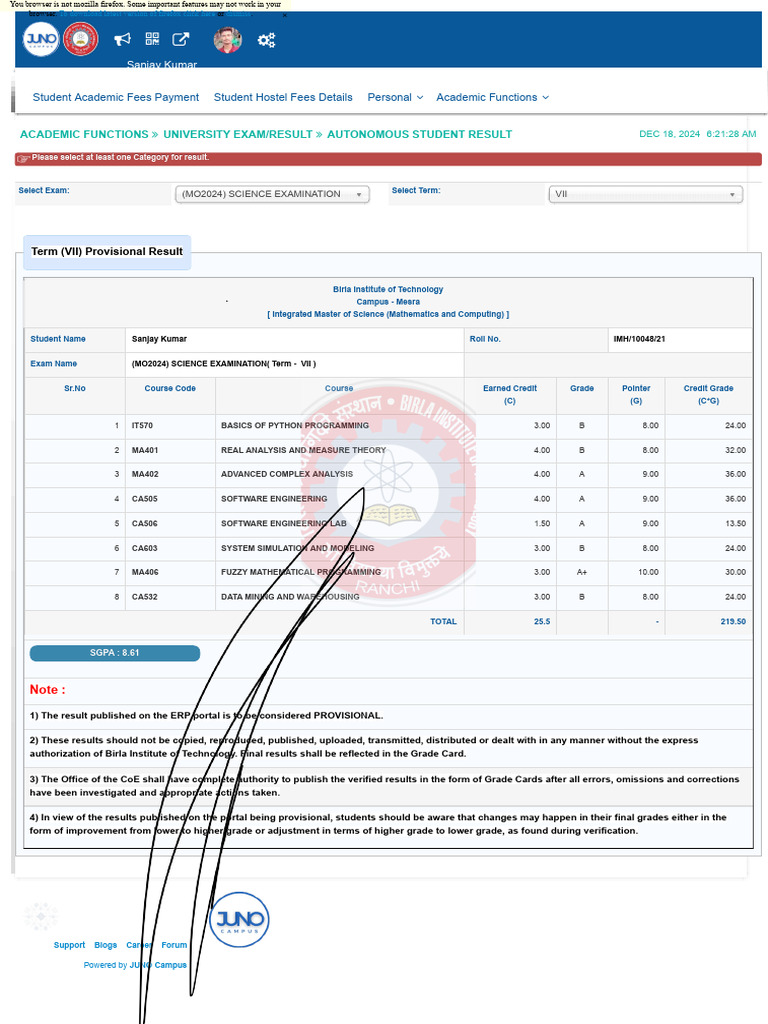This screenshot has width=768, height=1024.
Task: Open the announcements megaphone icon
Action: pos(122,40)
